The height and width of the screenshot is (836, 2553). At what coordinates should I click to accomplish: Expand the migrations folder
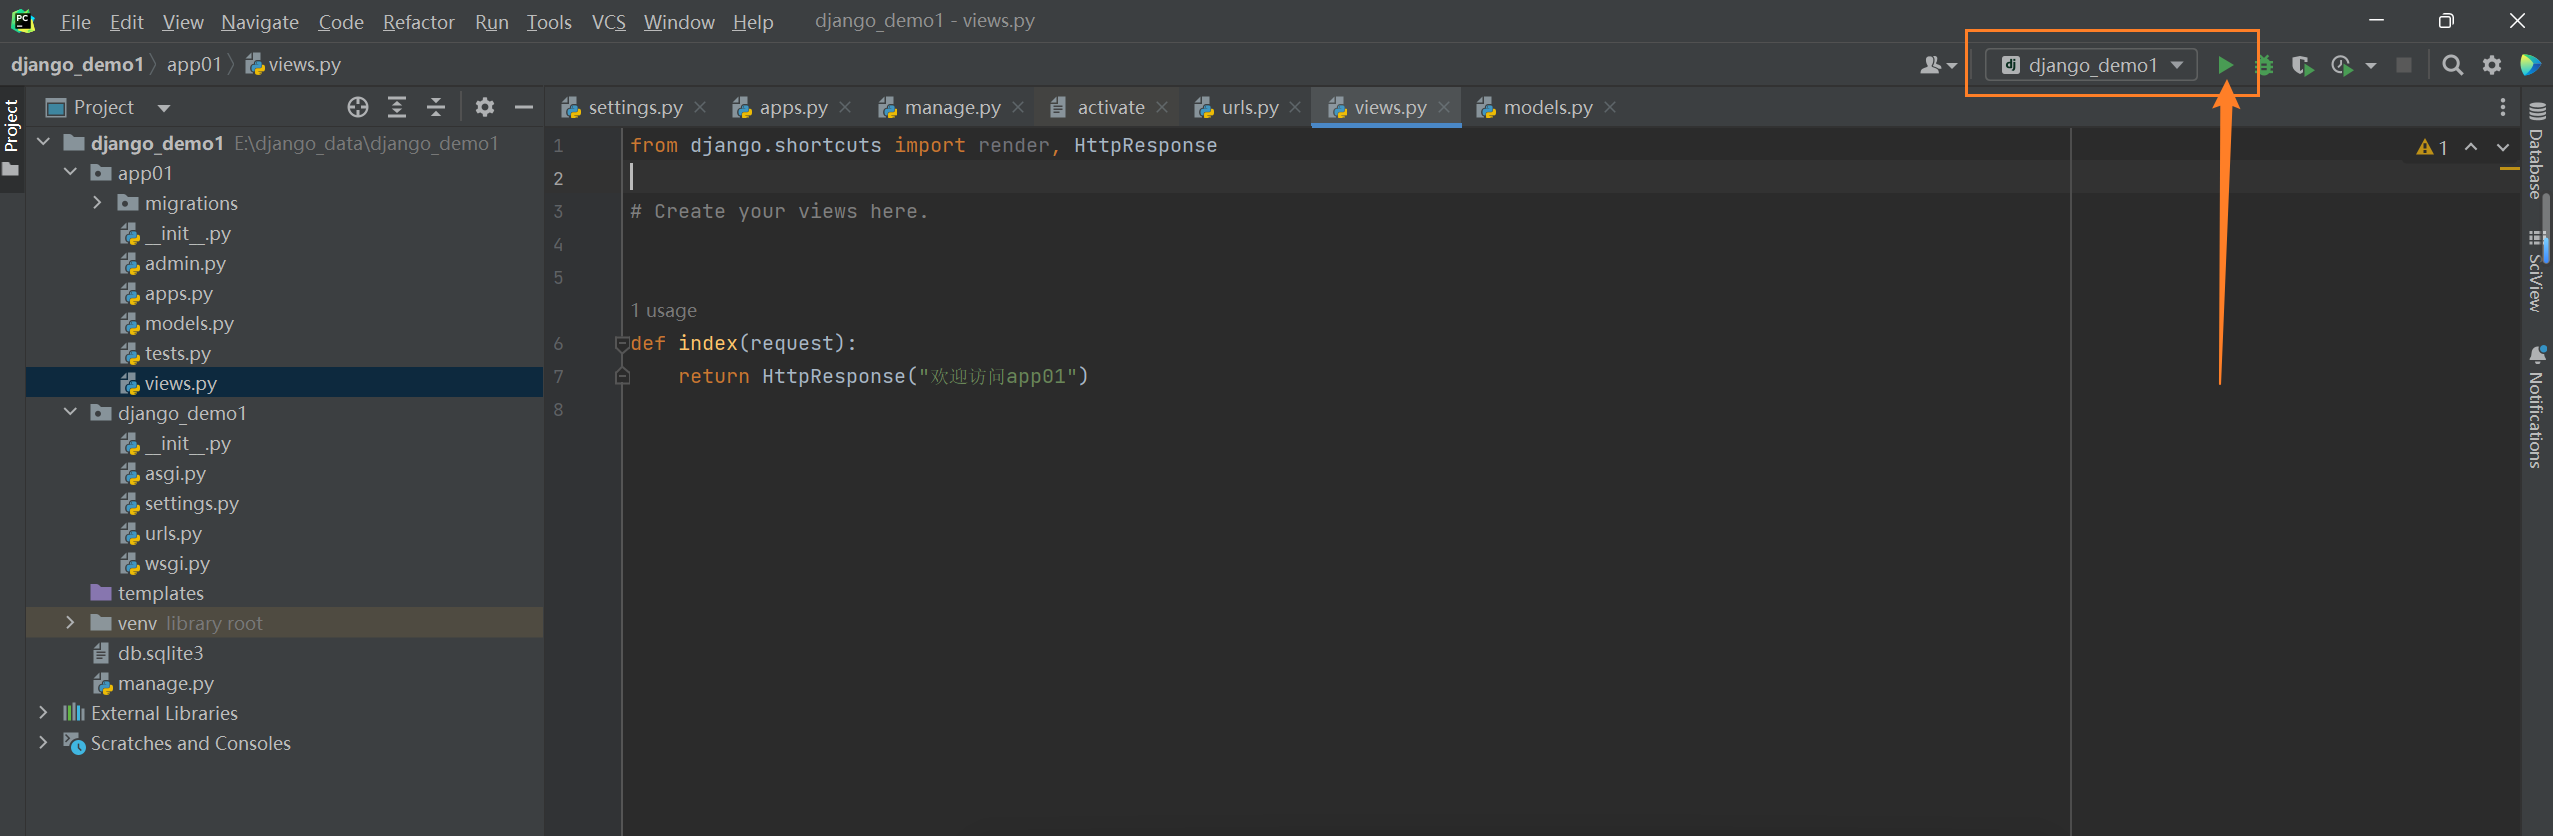97,203
